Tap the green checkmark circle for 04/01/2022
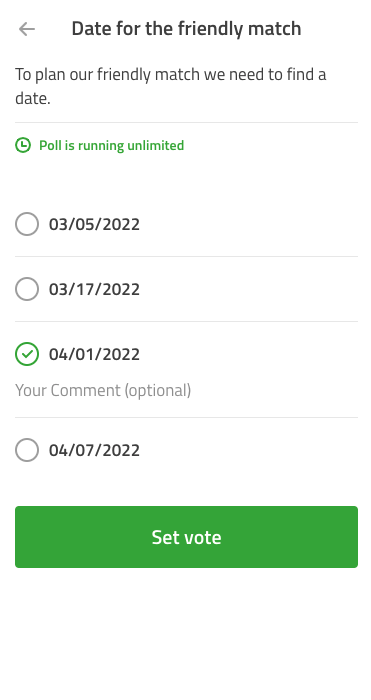 pos(27,354)
